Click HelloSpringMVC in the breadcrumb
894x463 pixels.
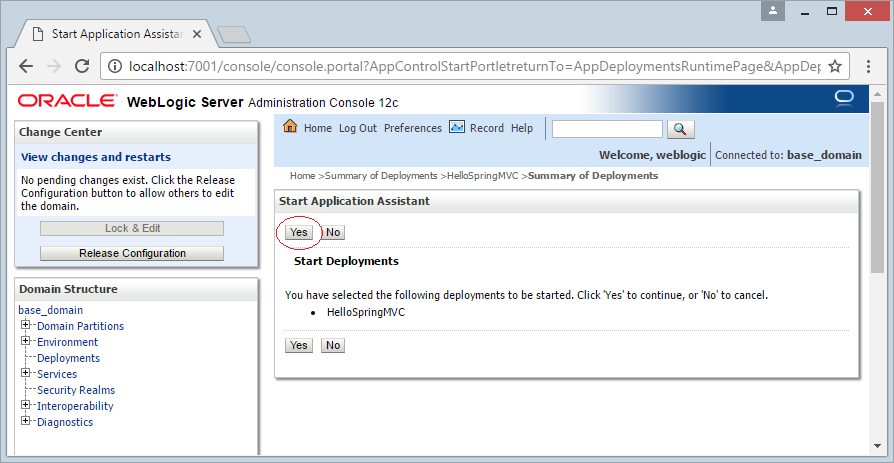click(482, 176)
